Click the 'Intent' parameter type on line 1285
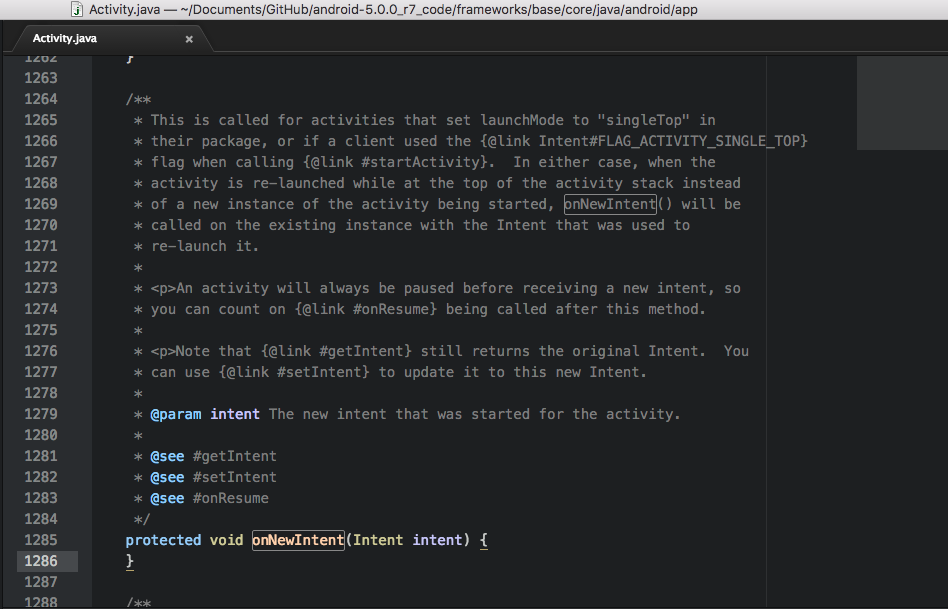 (378, 540)
